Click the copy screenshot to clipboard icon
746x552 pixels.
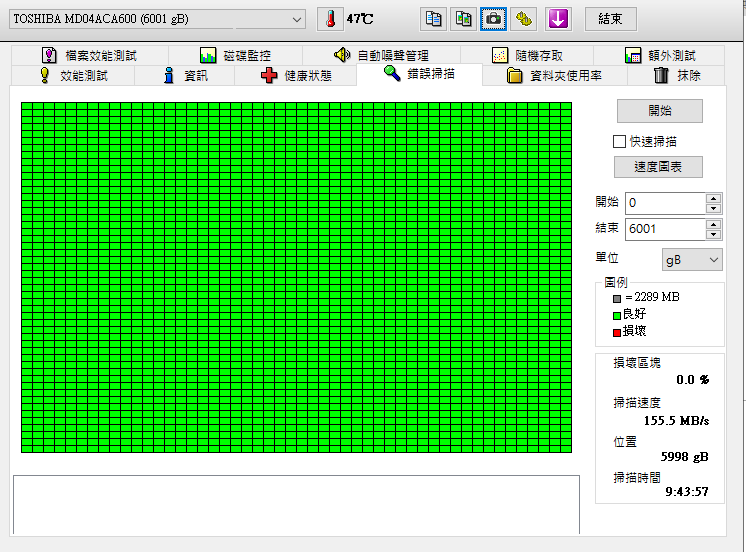pos(462,19)
